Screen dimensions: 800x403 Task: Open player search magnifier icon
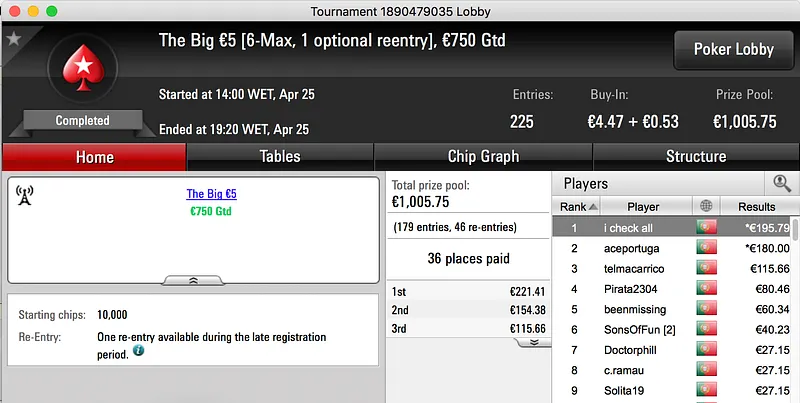(x=781, y=183)
